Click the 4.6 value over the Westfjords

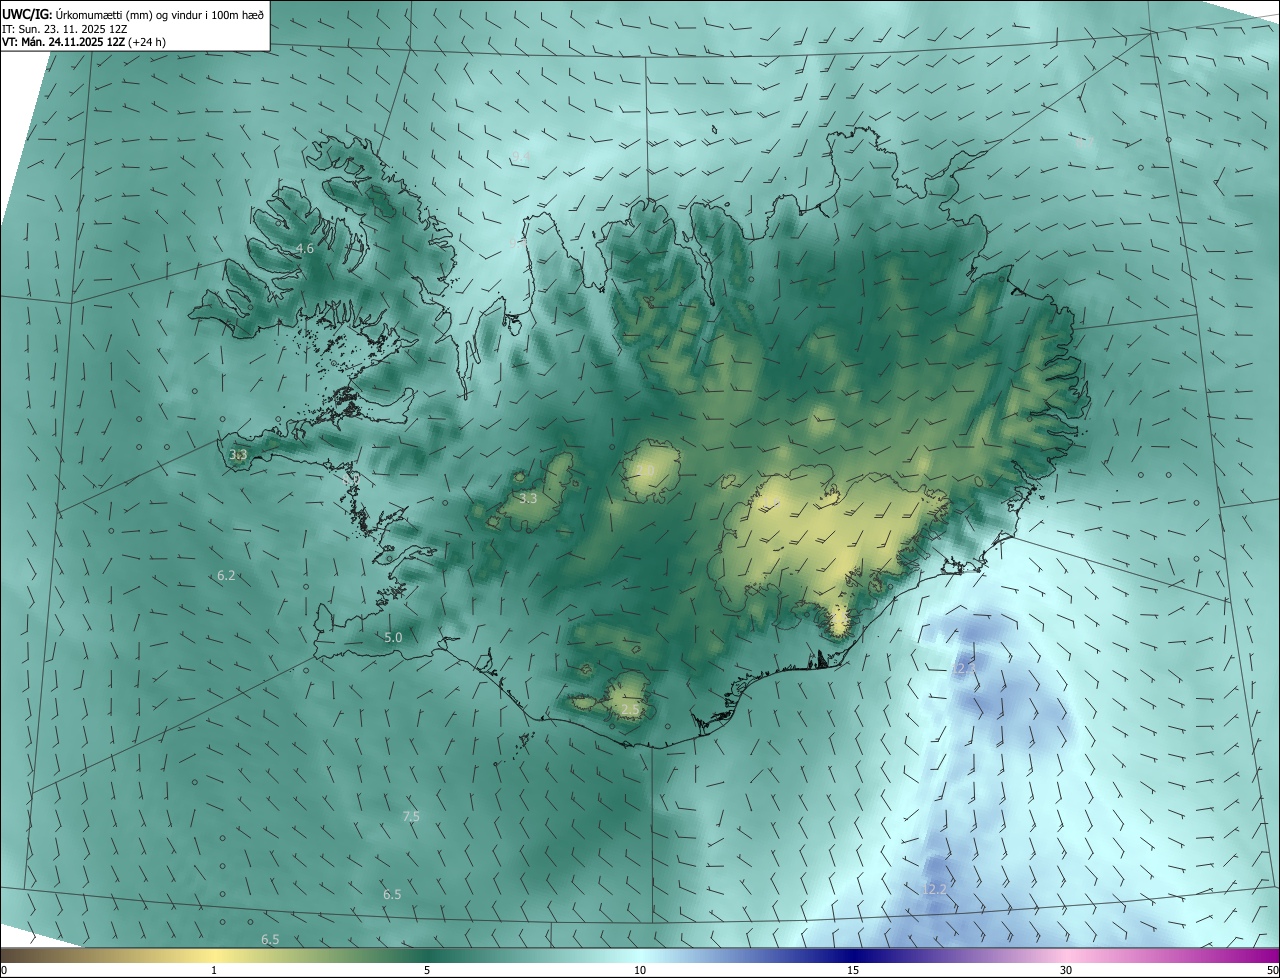click(x=305, y=248)
